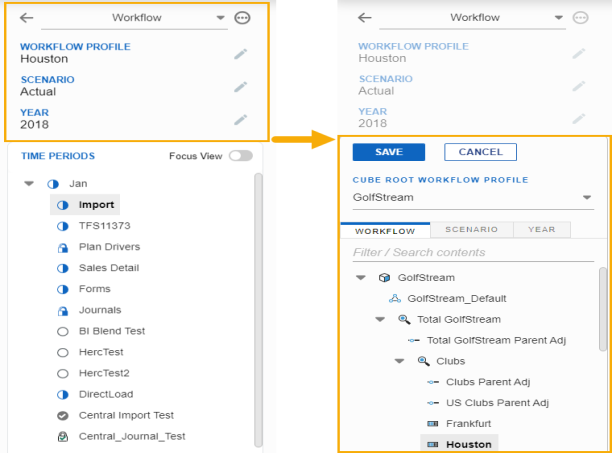The width and height of the screenshot is (612, 453).
Task: Collapse the Total GolfStream node
Action: point(380,319)
